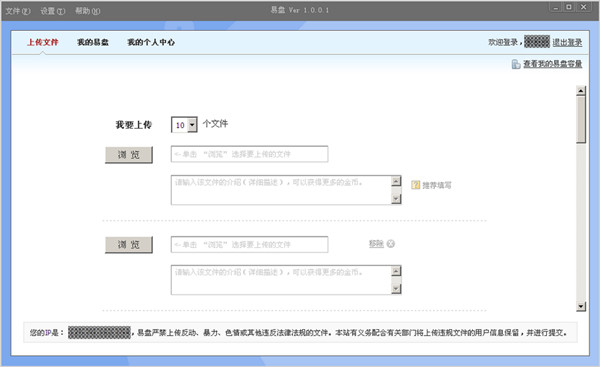Image resolution: width=600 pixels, height=367 pixels.
Task: Click the first file description text area
Action: click(281, 190)
